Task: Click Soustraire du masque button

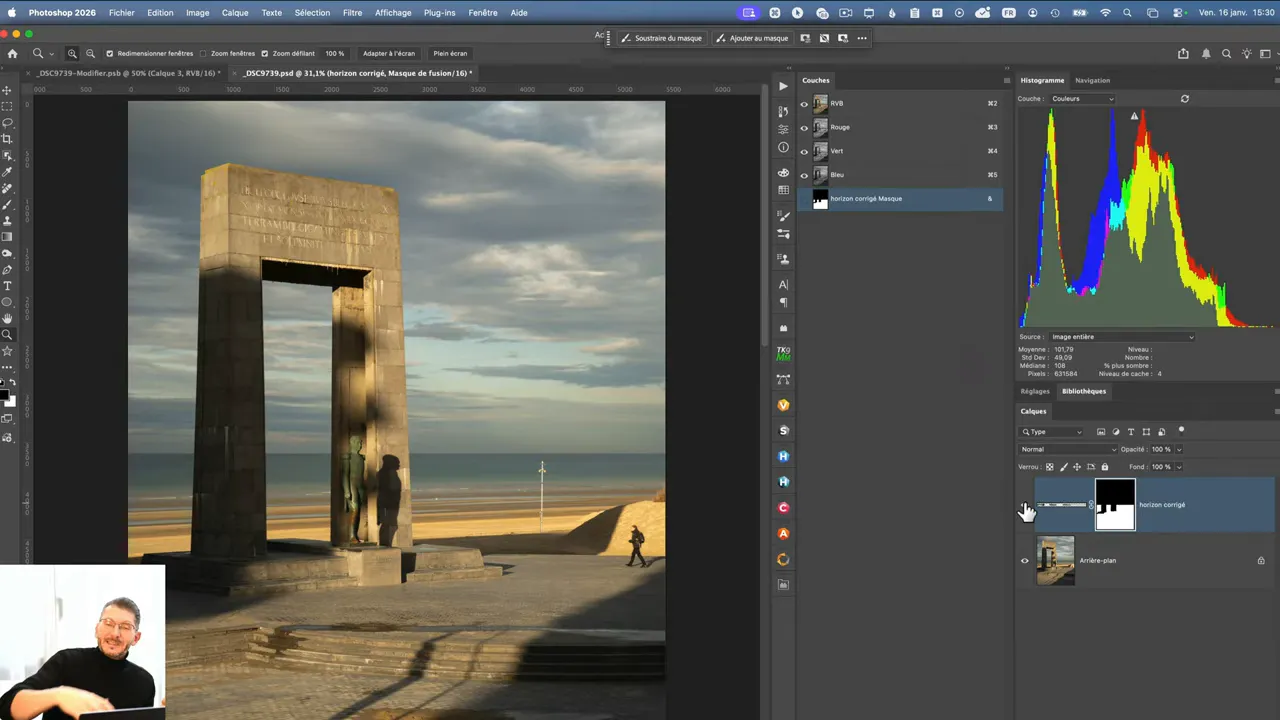Action: (x=661, y=38)
